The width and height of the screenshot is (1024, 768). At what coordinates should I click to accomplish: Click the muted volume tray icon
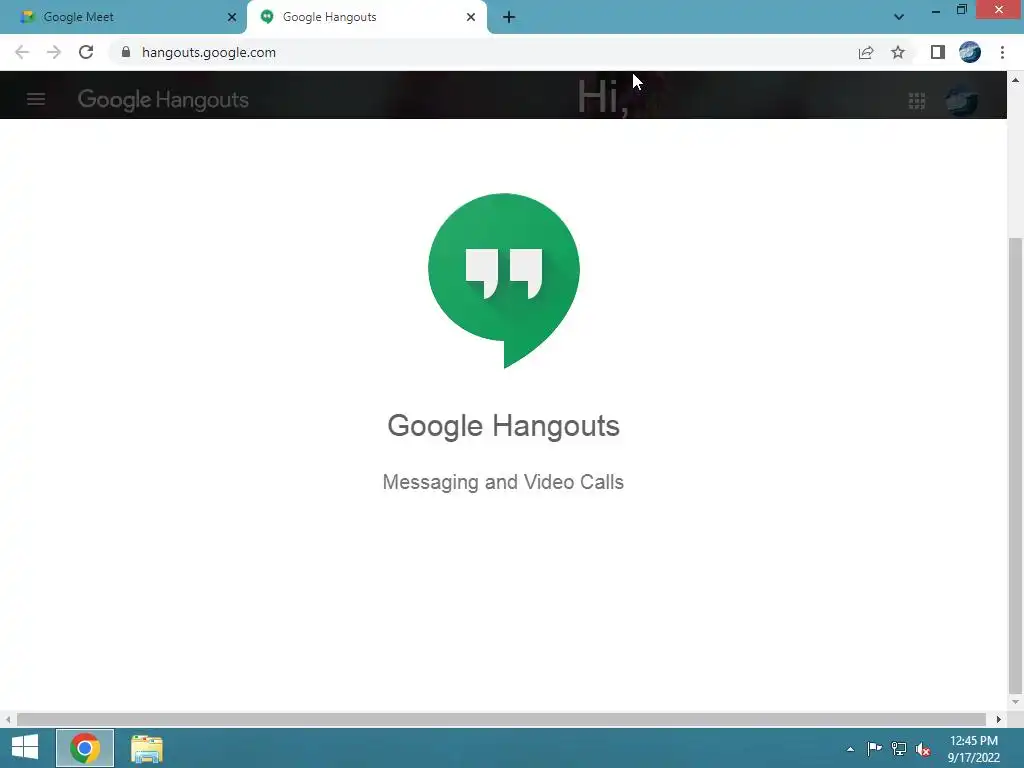point(923,750)
